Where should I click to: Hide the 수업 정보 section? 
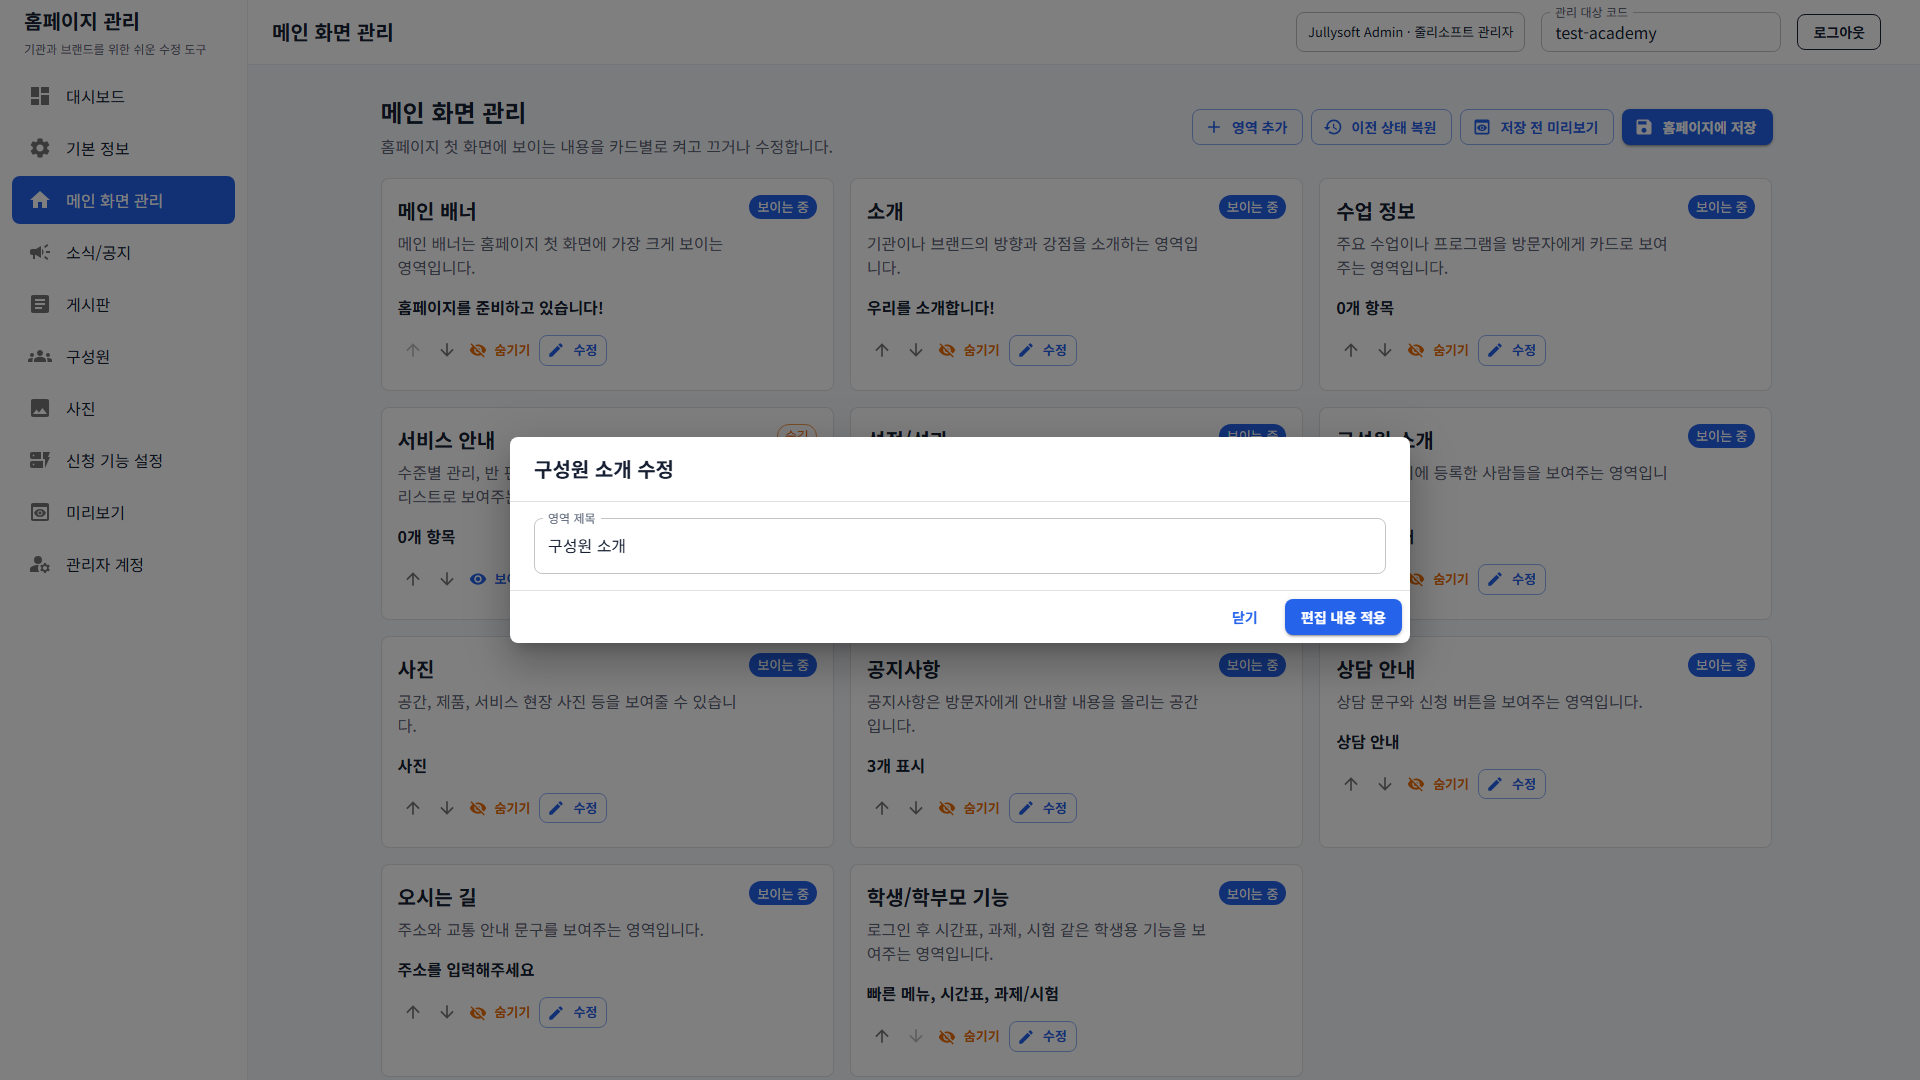(1438, 350)
